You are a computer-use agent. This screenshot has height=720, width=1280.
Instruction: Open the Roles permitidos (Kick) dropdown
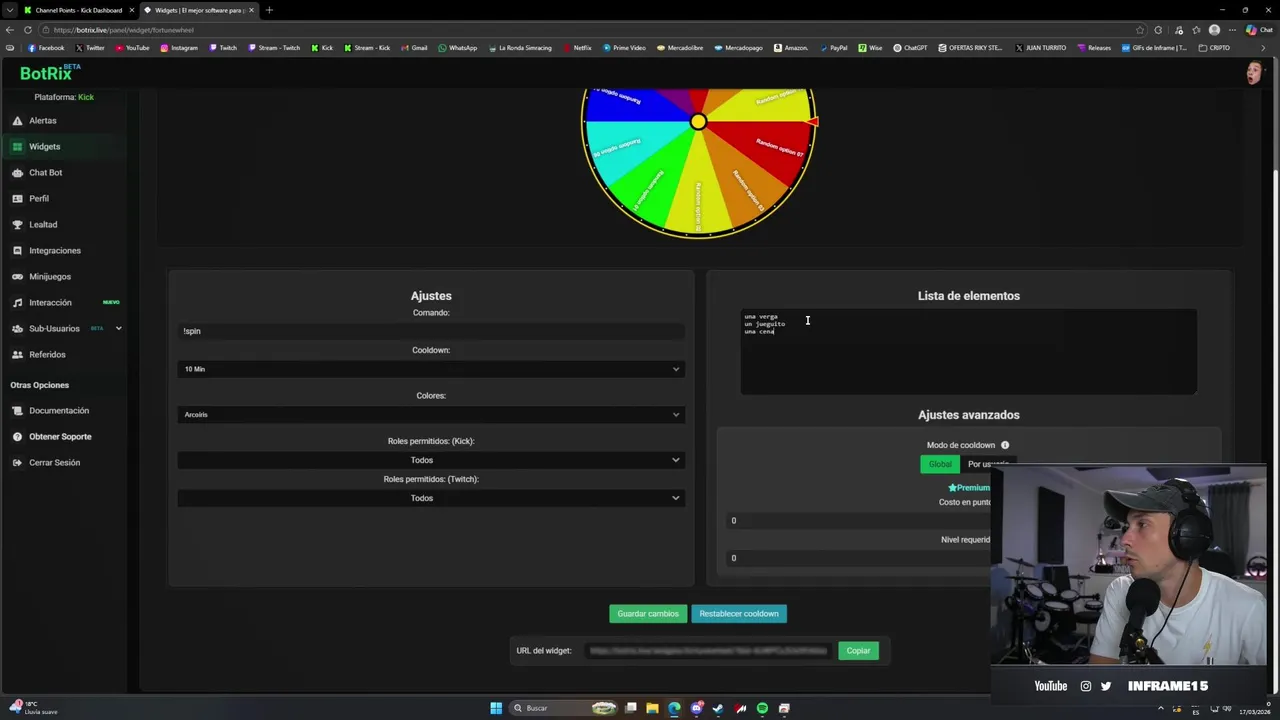431,460
